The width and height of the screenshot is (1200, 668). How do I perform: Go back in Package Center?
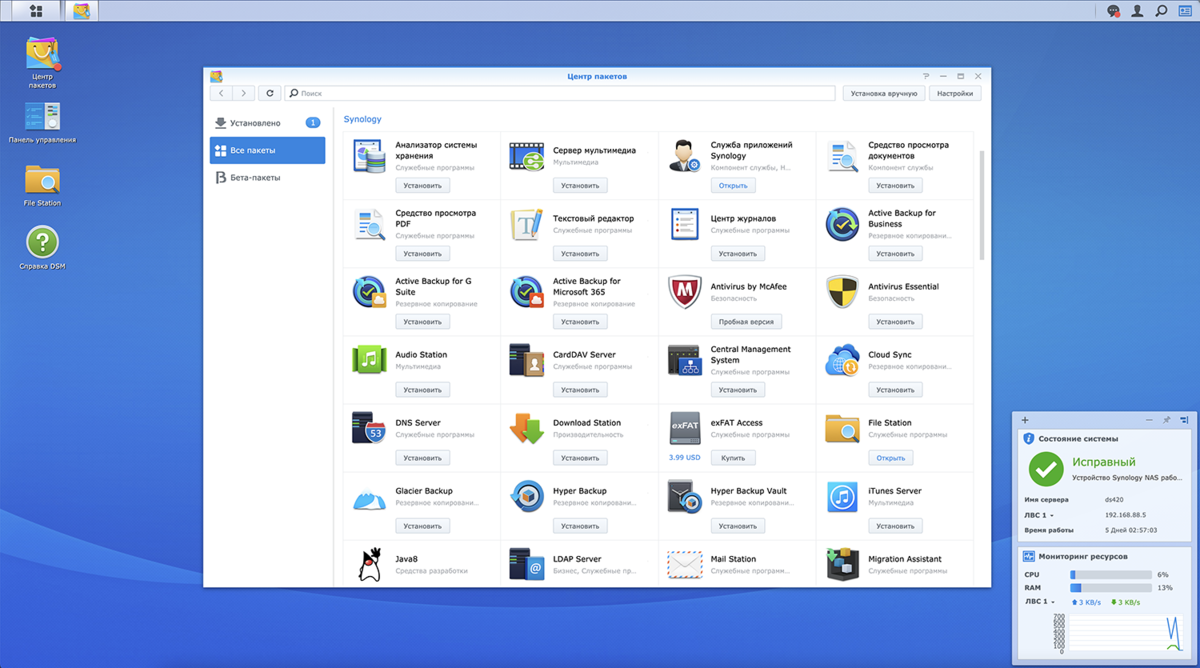pyautogui.click(x=221, y=93)
